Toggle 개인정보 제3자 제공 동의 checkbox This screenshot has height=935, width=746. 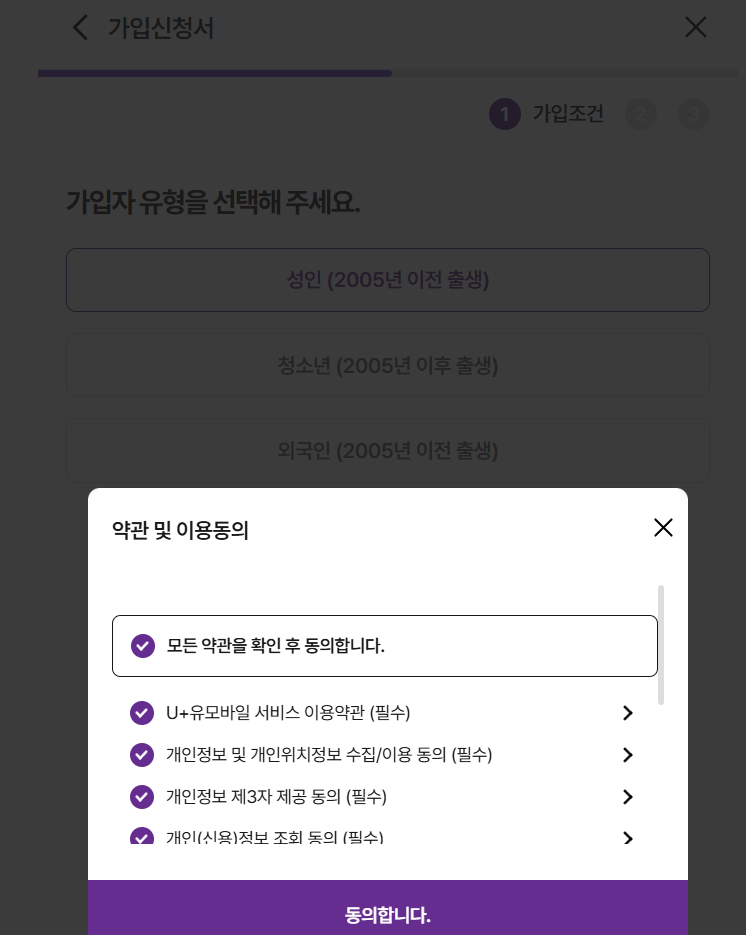[x=142, y=797]
